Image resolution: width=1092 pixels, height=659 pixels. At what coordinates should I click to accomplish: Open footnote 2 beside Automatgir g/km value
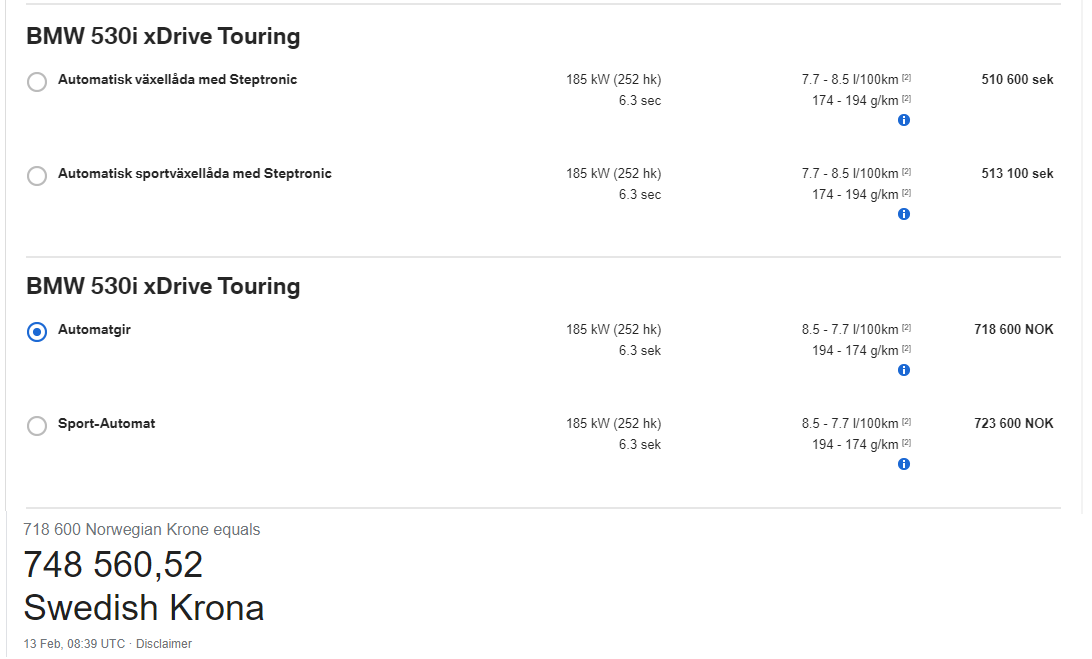(x=906, y=349)
